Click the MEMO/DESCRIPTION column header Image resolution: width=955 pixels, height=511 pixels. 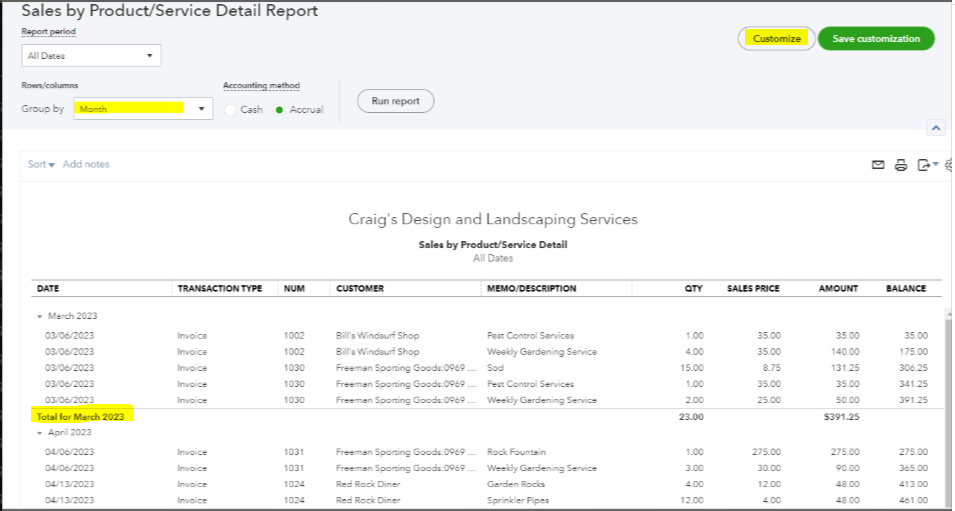[x=532, y=289]
